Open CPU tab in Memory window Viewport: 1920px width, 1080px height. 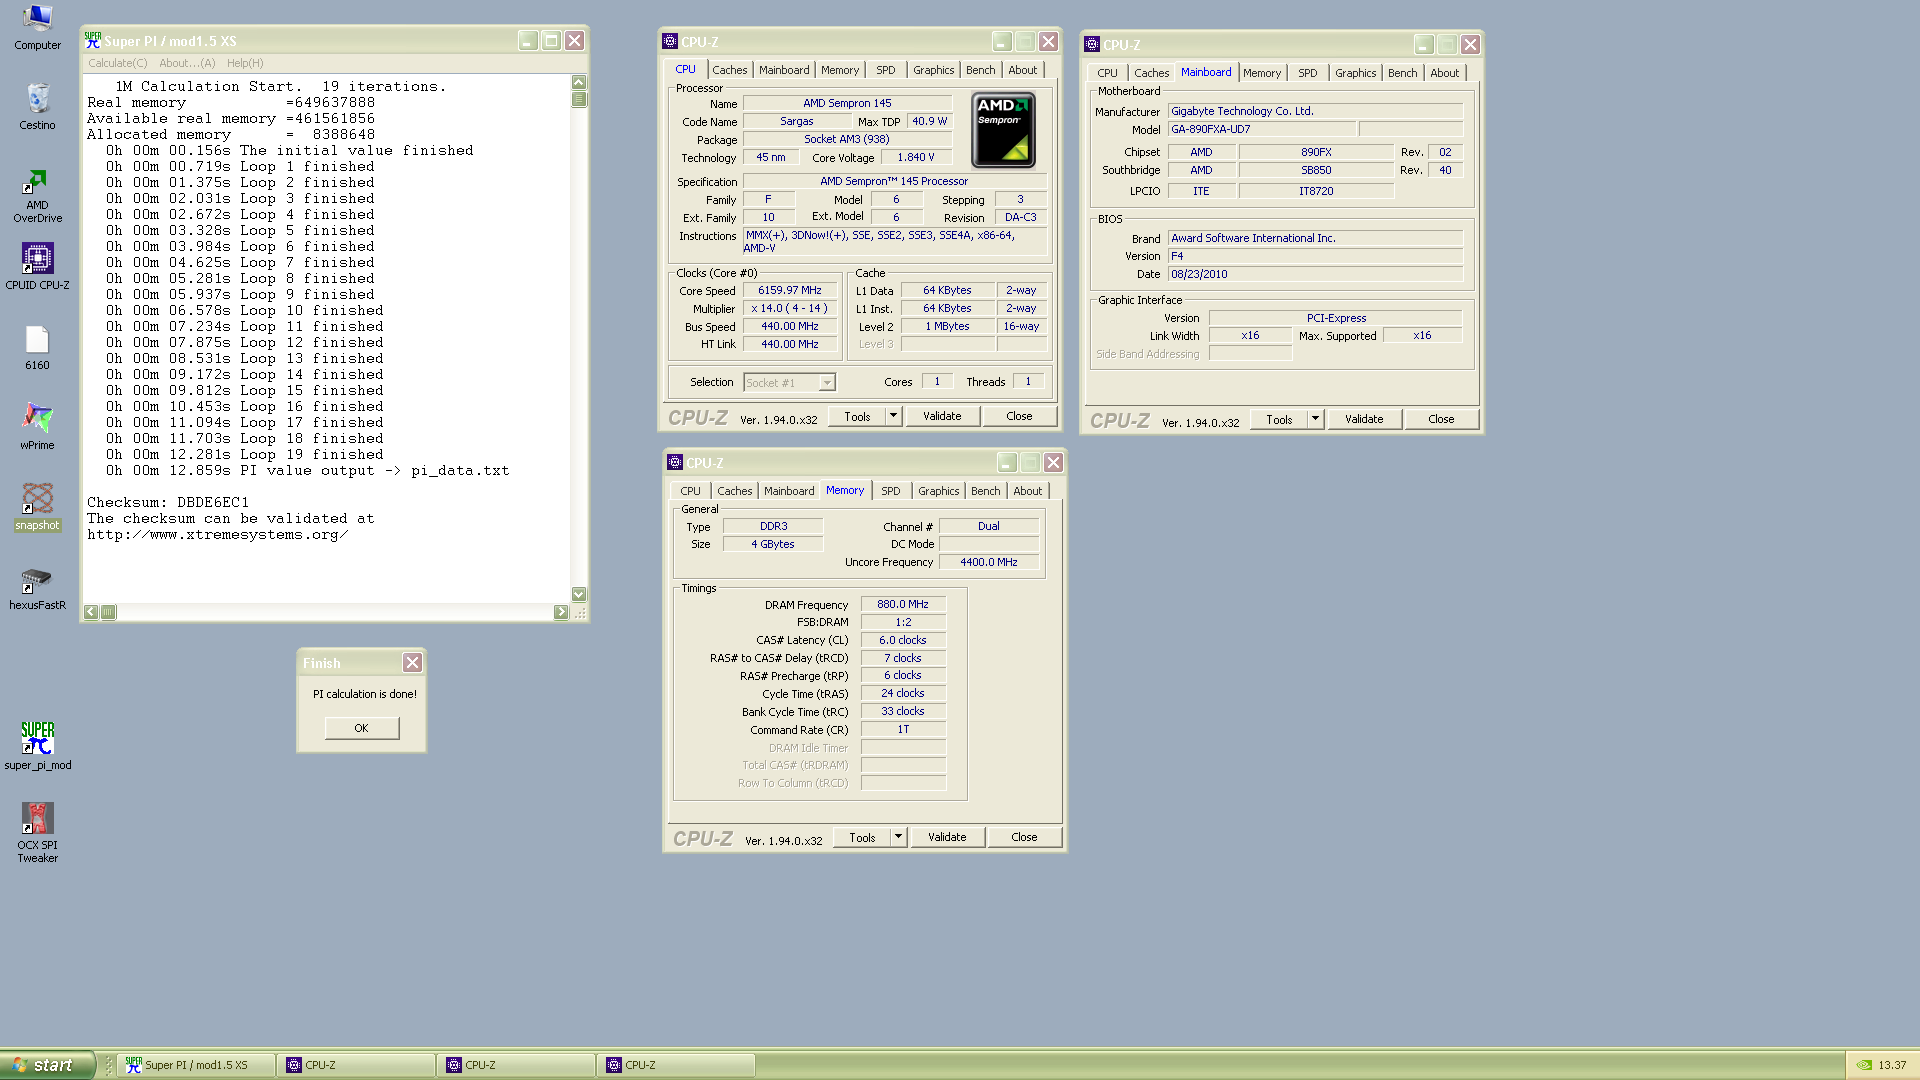[x=690, y=491]
